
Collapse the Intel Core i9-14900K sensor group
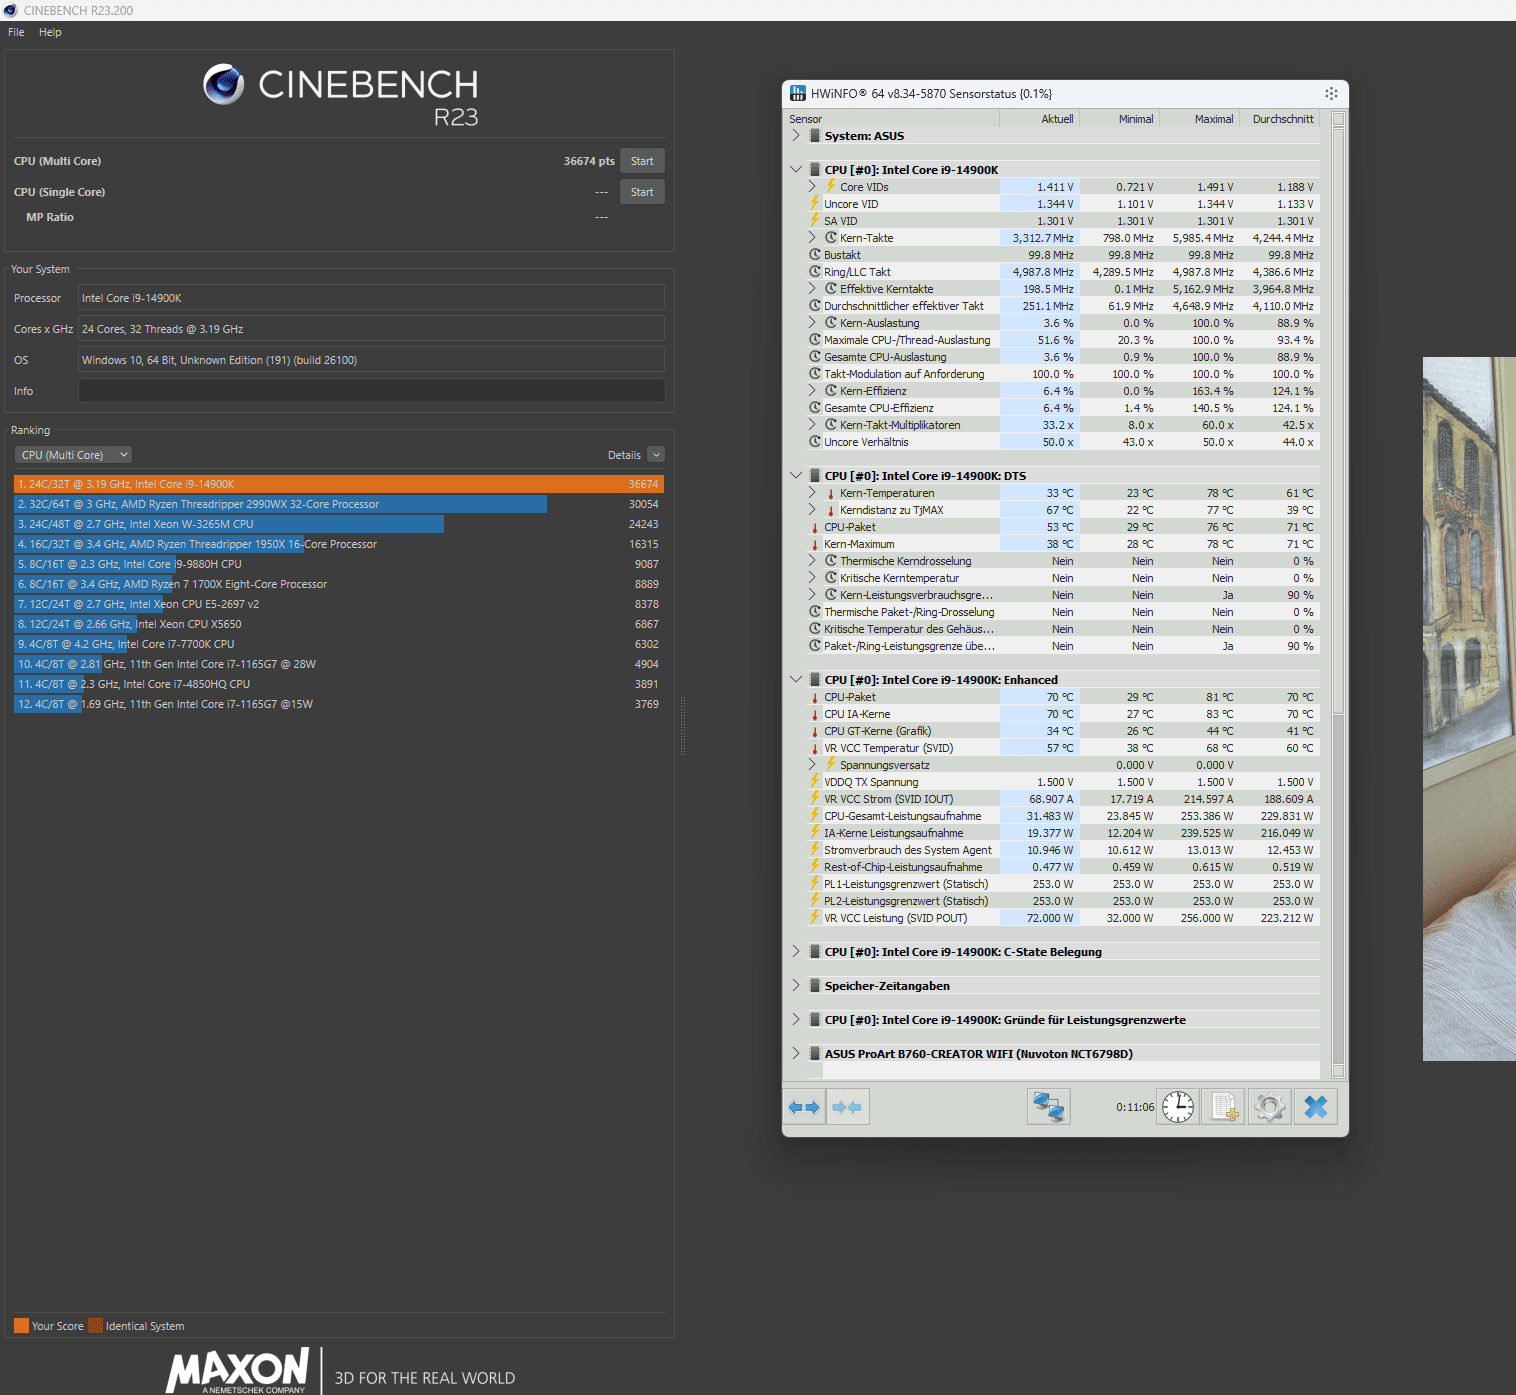796,168
